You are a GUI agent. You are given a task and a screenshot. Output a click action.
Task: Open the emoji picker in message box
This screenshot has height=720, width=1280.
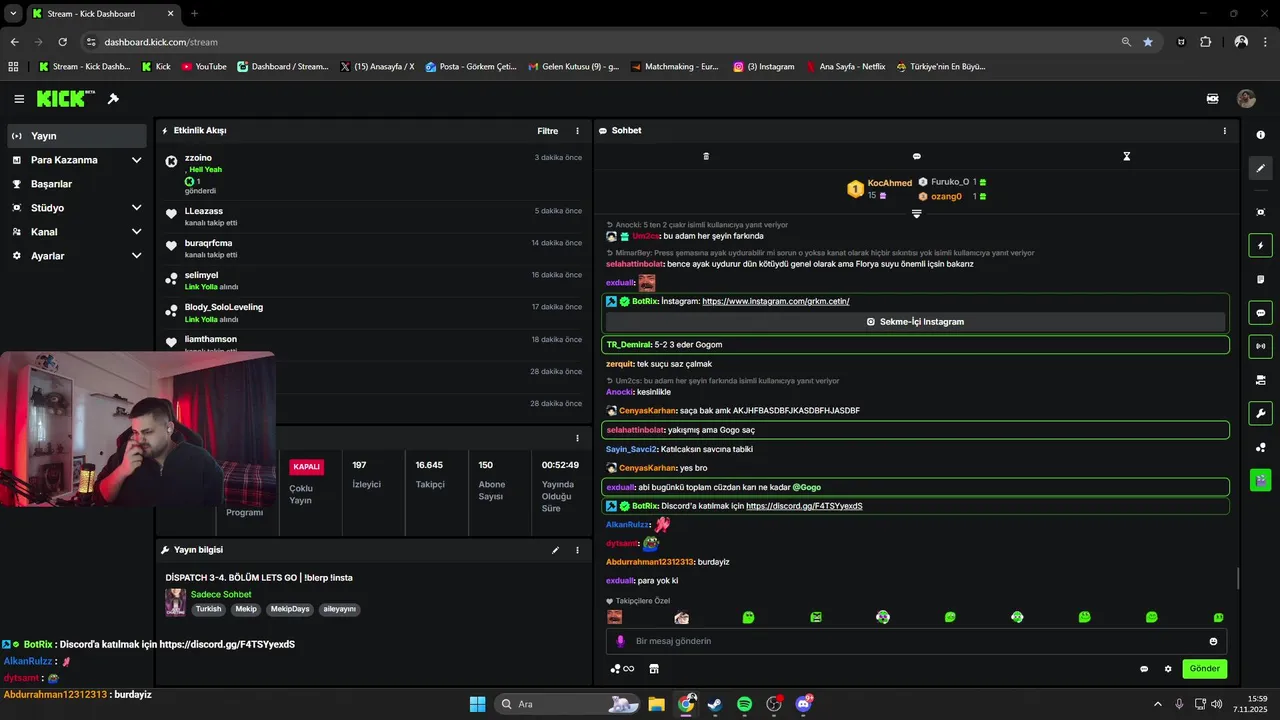click(x=1213, y=641)
